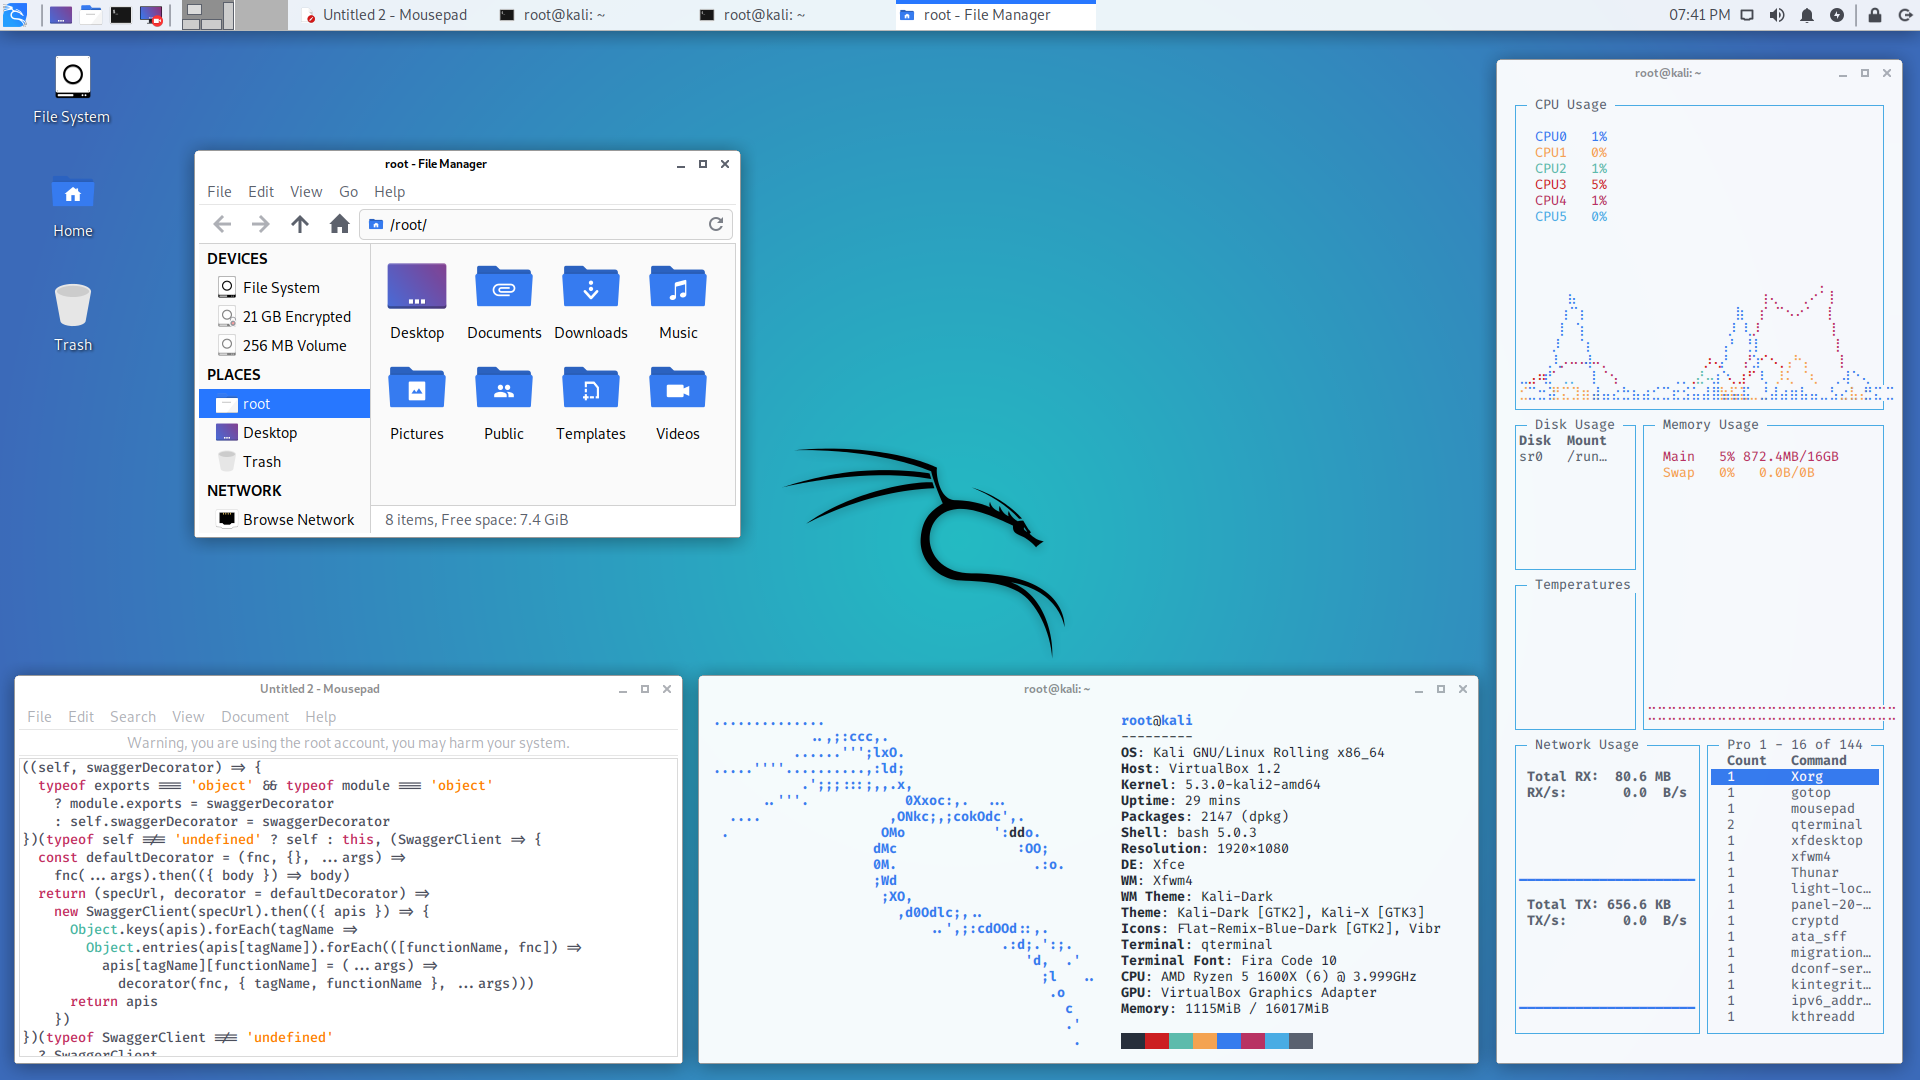Select Trash in Places sidebar
The height and width of the screenshot is (1080, 1920).
coord(285,462)
